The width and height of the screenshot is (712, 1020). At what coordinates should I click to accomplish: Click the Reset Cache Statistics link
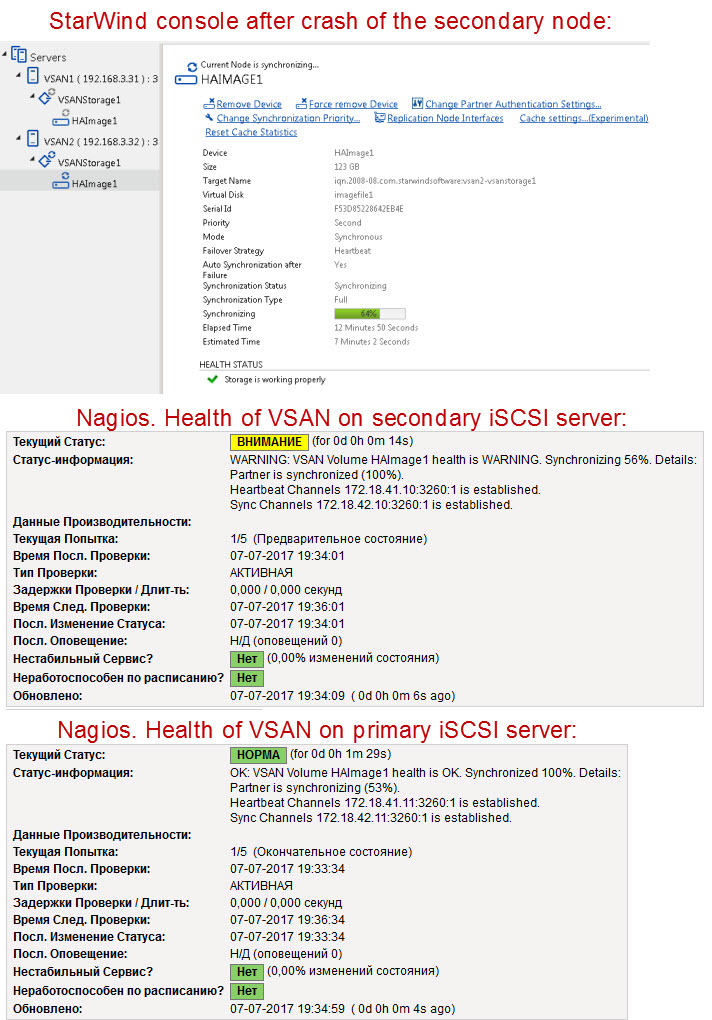251,132
